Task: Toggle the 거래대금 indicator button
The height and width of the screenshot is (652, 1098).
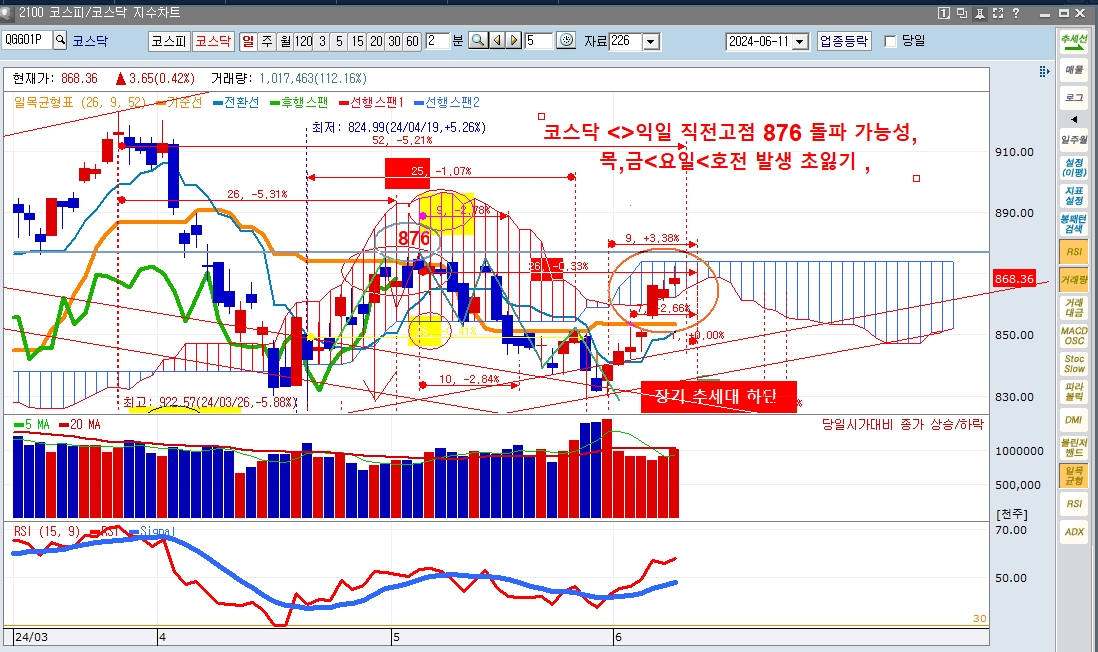Action: 1073,307
